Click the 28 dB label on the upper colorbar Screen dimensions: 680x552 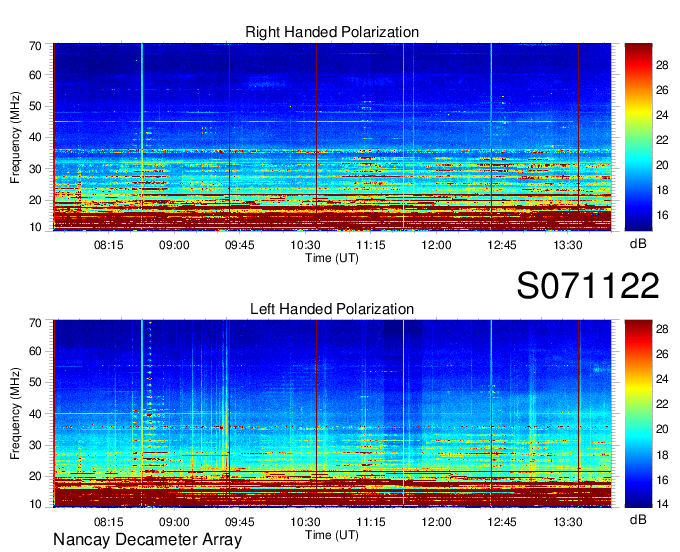point(662,65)
